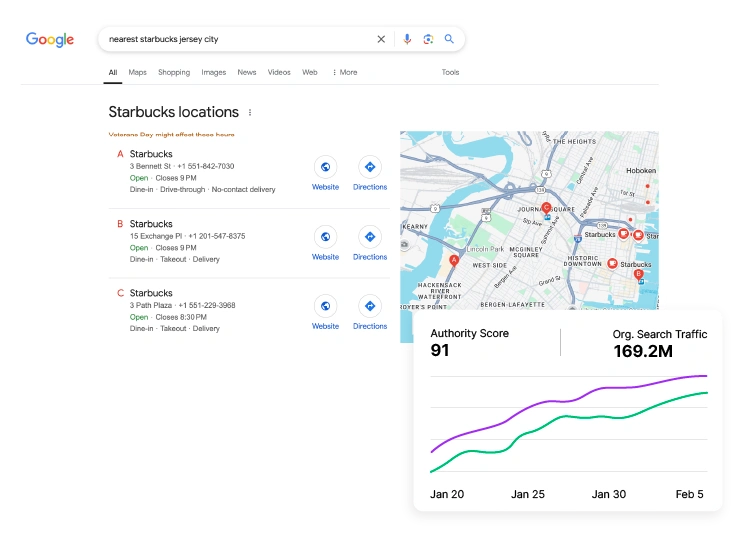Open Google Lens image search icon
This screenshot has height=541, width=751.
[x=428, y=39]
